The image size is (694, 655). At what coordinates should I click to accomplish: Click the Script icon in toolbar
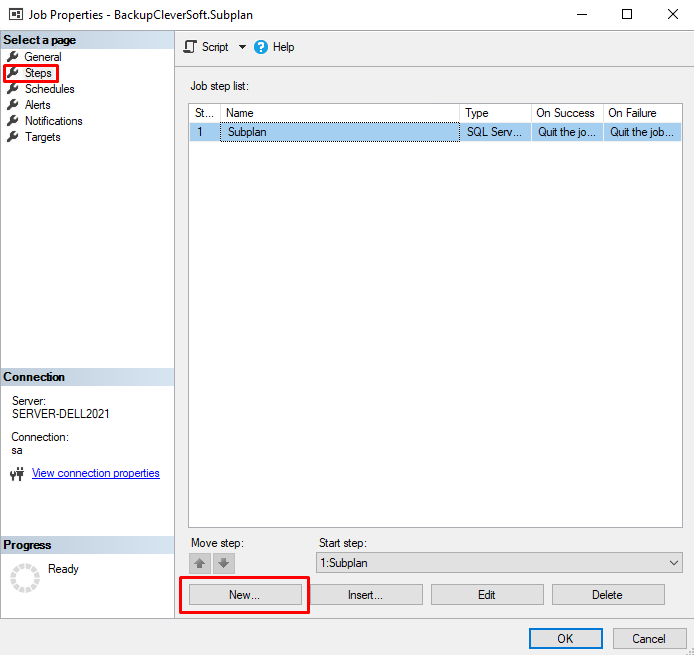190,47
